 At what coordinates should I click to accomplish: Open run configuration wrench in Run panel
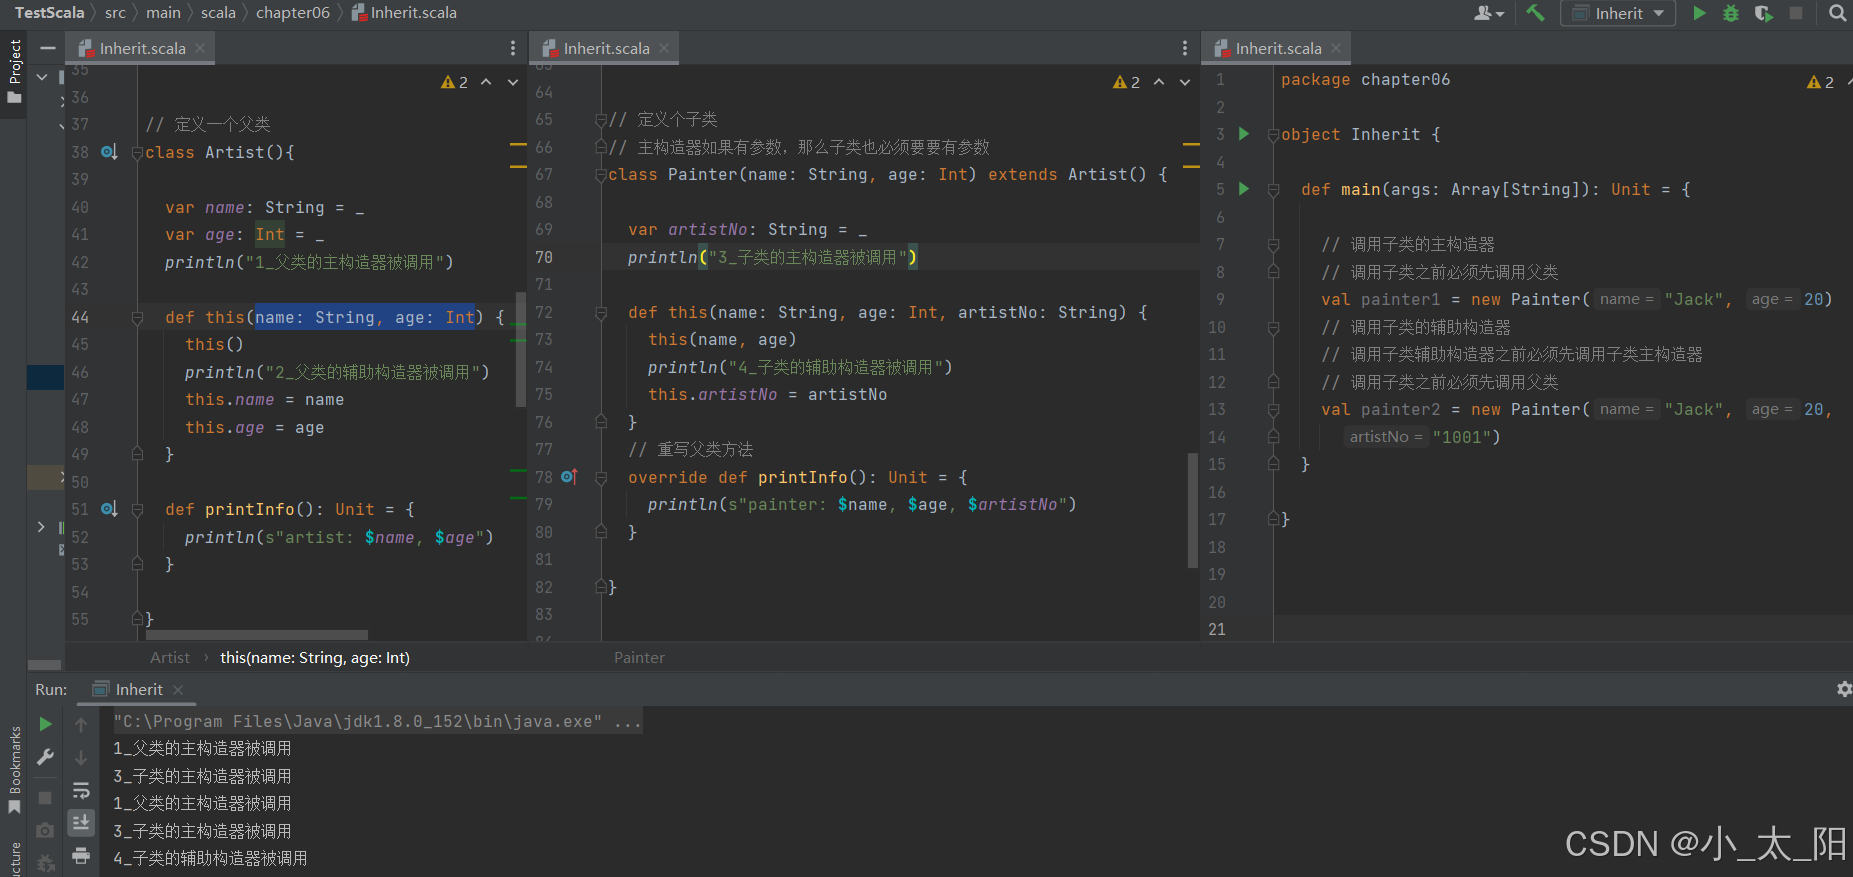45,757
